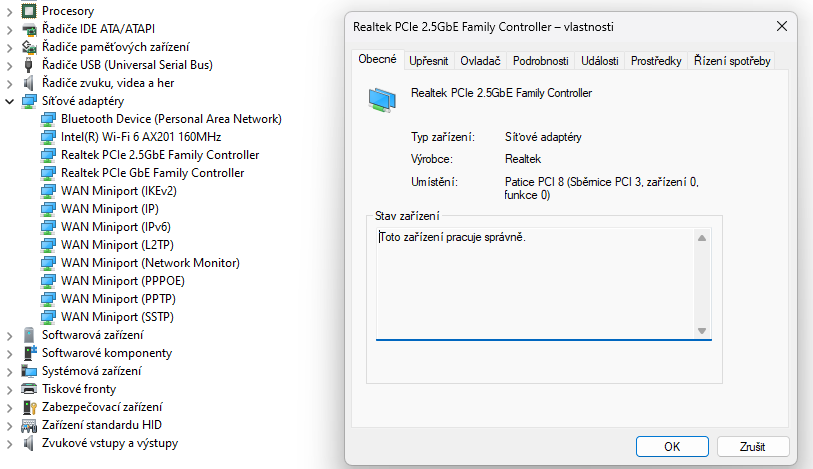Click the Zabezpečovací zařízení security icon

(x=29, y=407)
